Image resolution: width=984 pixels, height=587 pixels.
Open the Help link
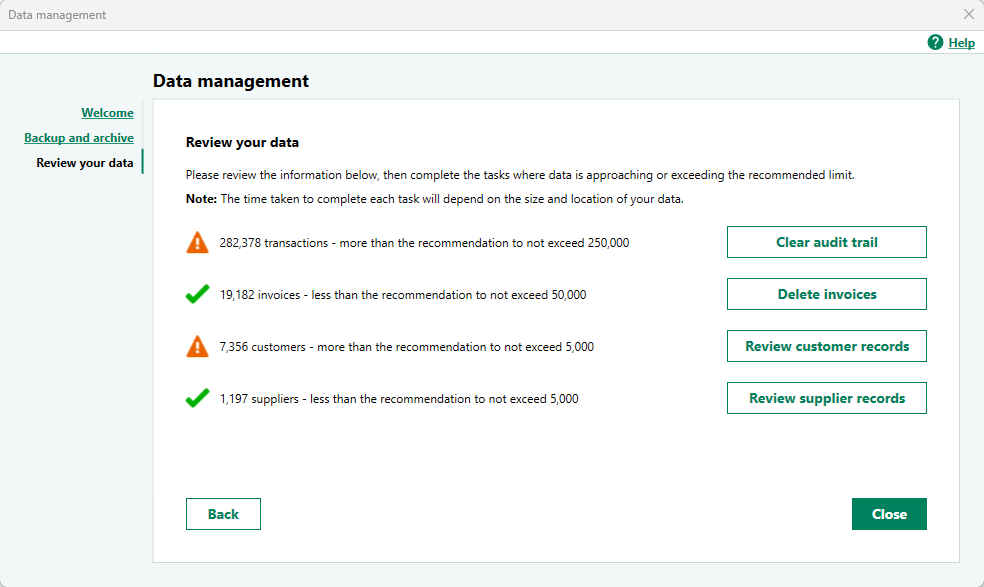(x=961, y=43)
